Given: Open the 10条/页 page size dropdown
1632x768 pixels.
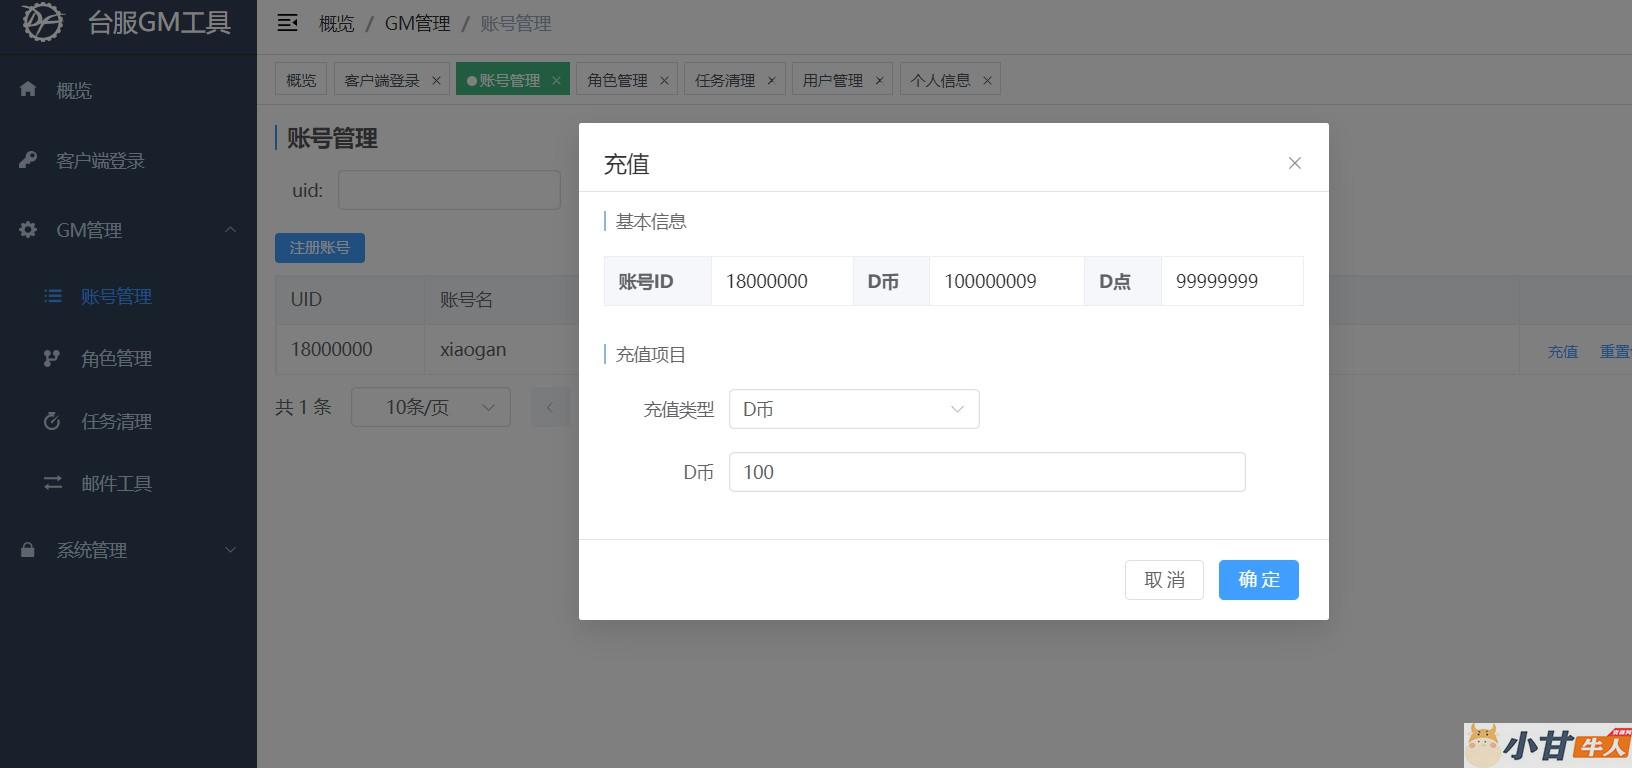Looking at the screenshot, I should click(431, 407).
